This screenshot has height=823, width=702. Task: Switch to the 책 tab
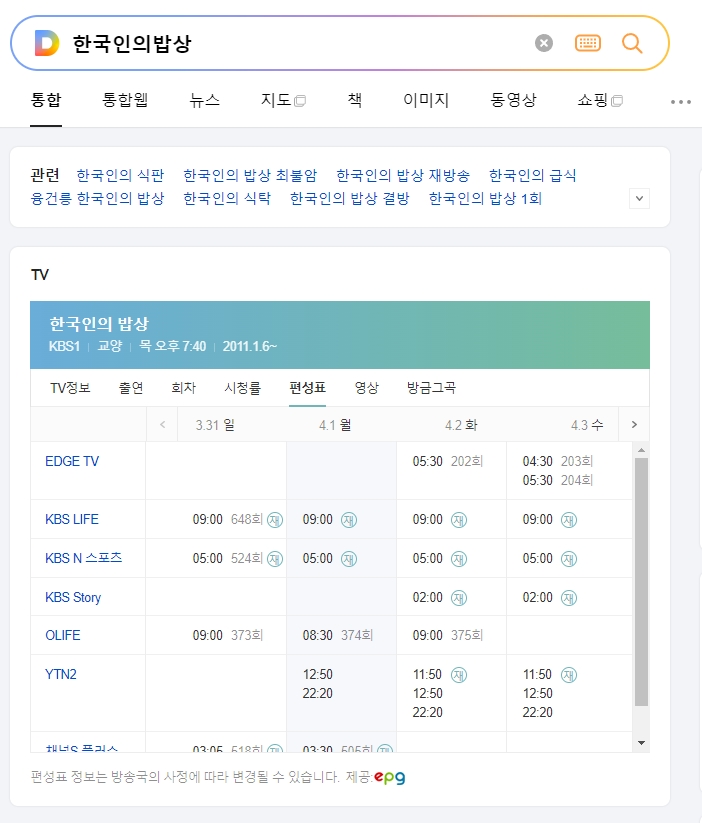coord(355,100)
